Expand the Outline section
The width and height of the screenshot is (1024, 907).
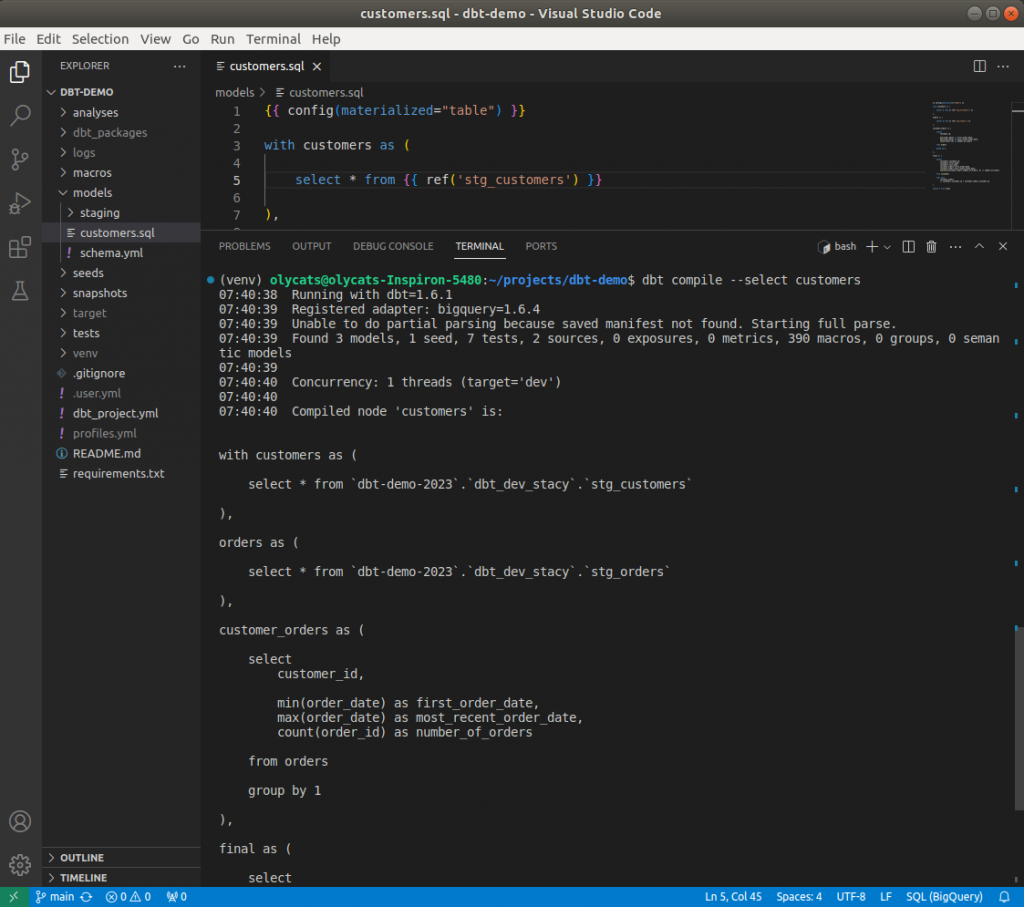pyautogui.click(x=121, y=857)
